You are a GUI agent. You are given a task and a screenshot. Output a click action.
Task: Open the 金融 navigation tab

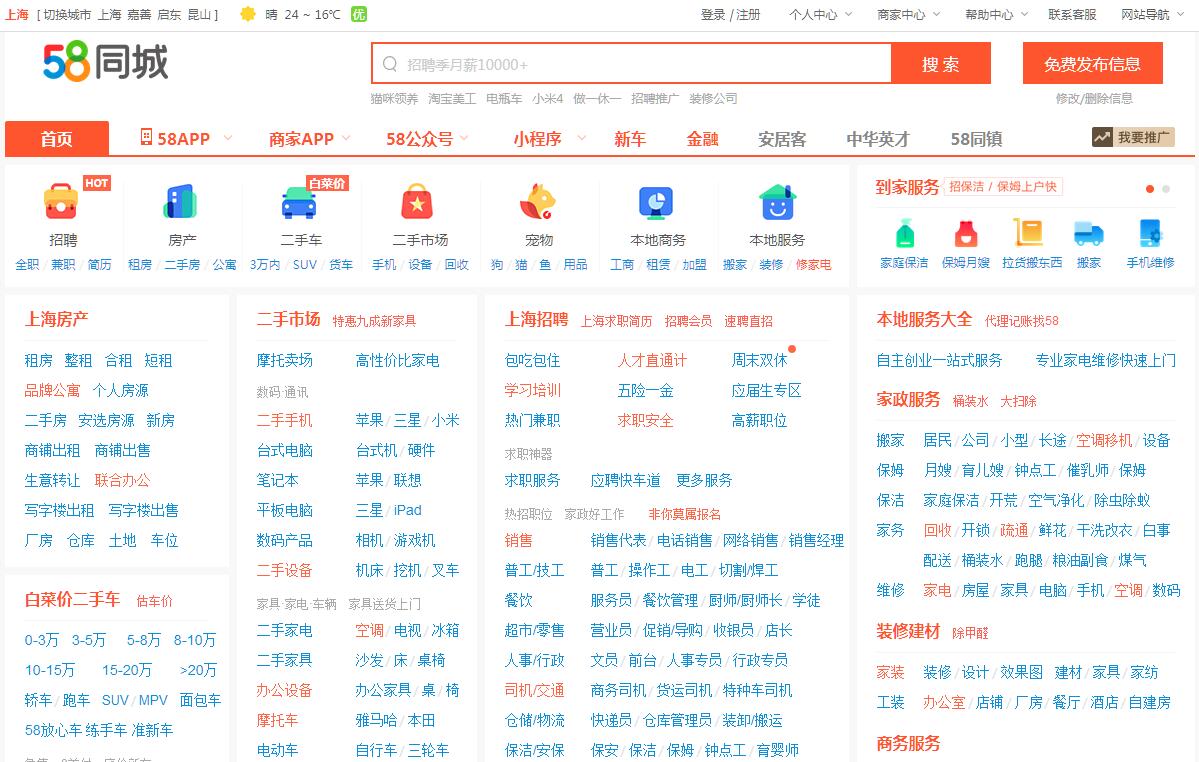pos(702,139)
